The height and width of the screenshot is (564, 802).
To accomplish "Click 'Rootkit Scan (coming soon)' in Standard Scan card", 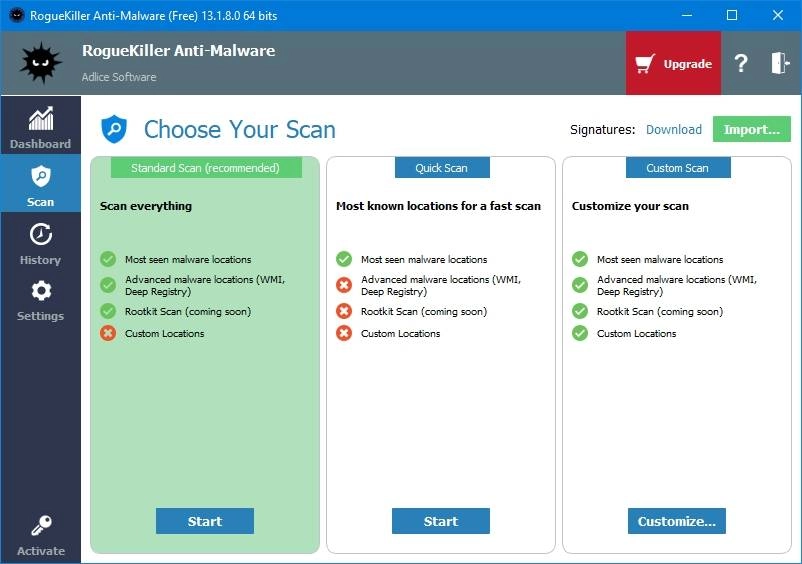I will [x=188, y=311].
